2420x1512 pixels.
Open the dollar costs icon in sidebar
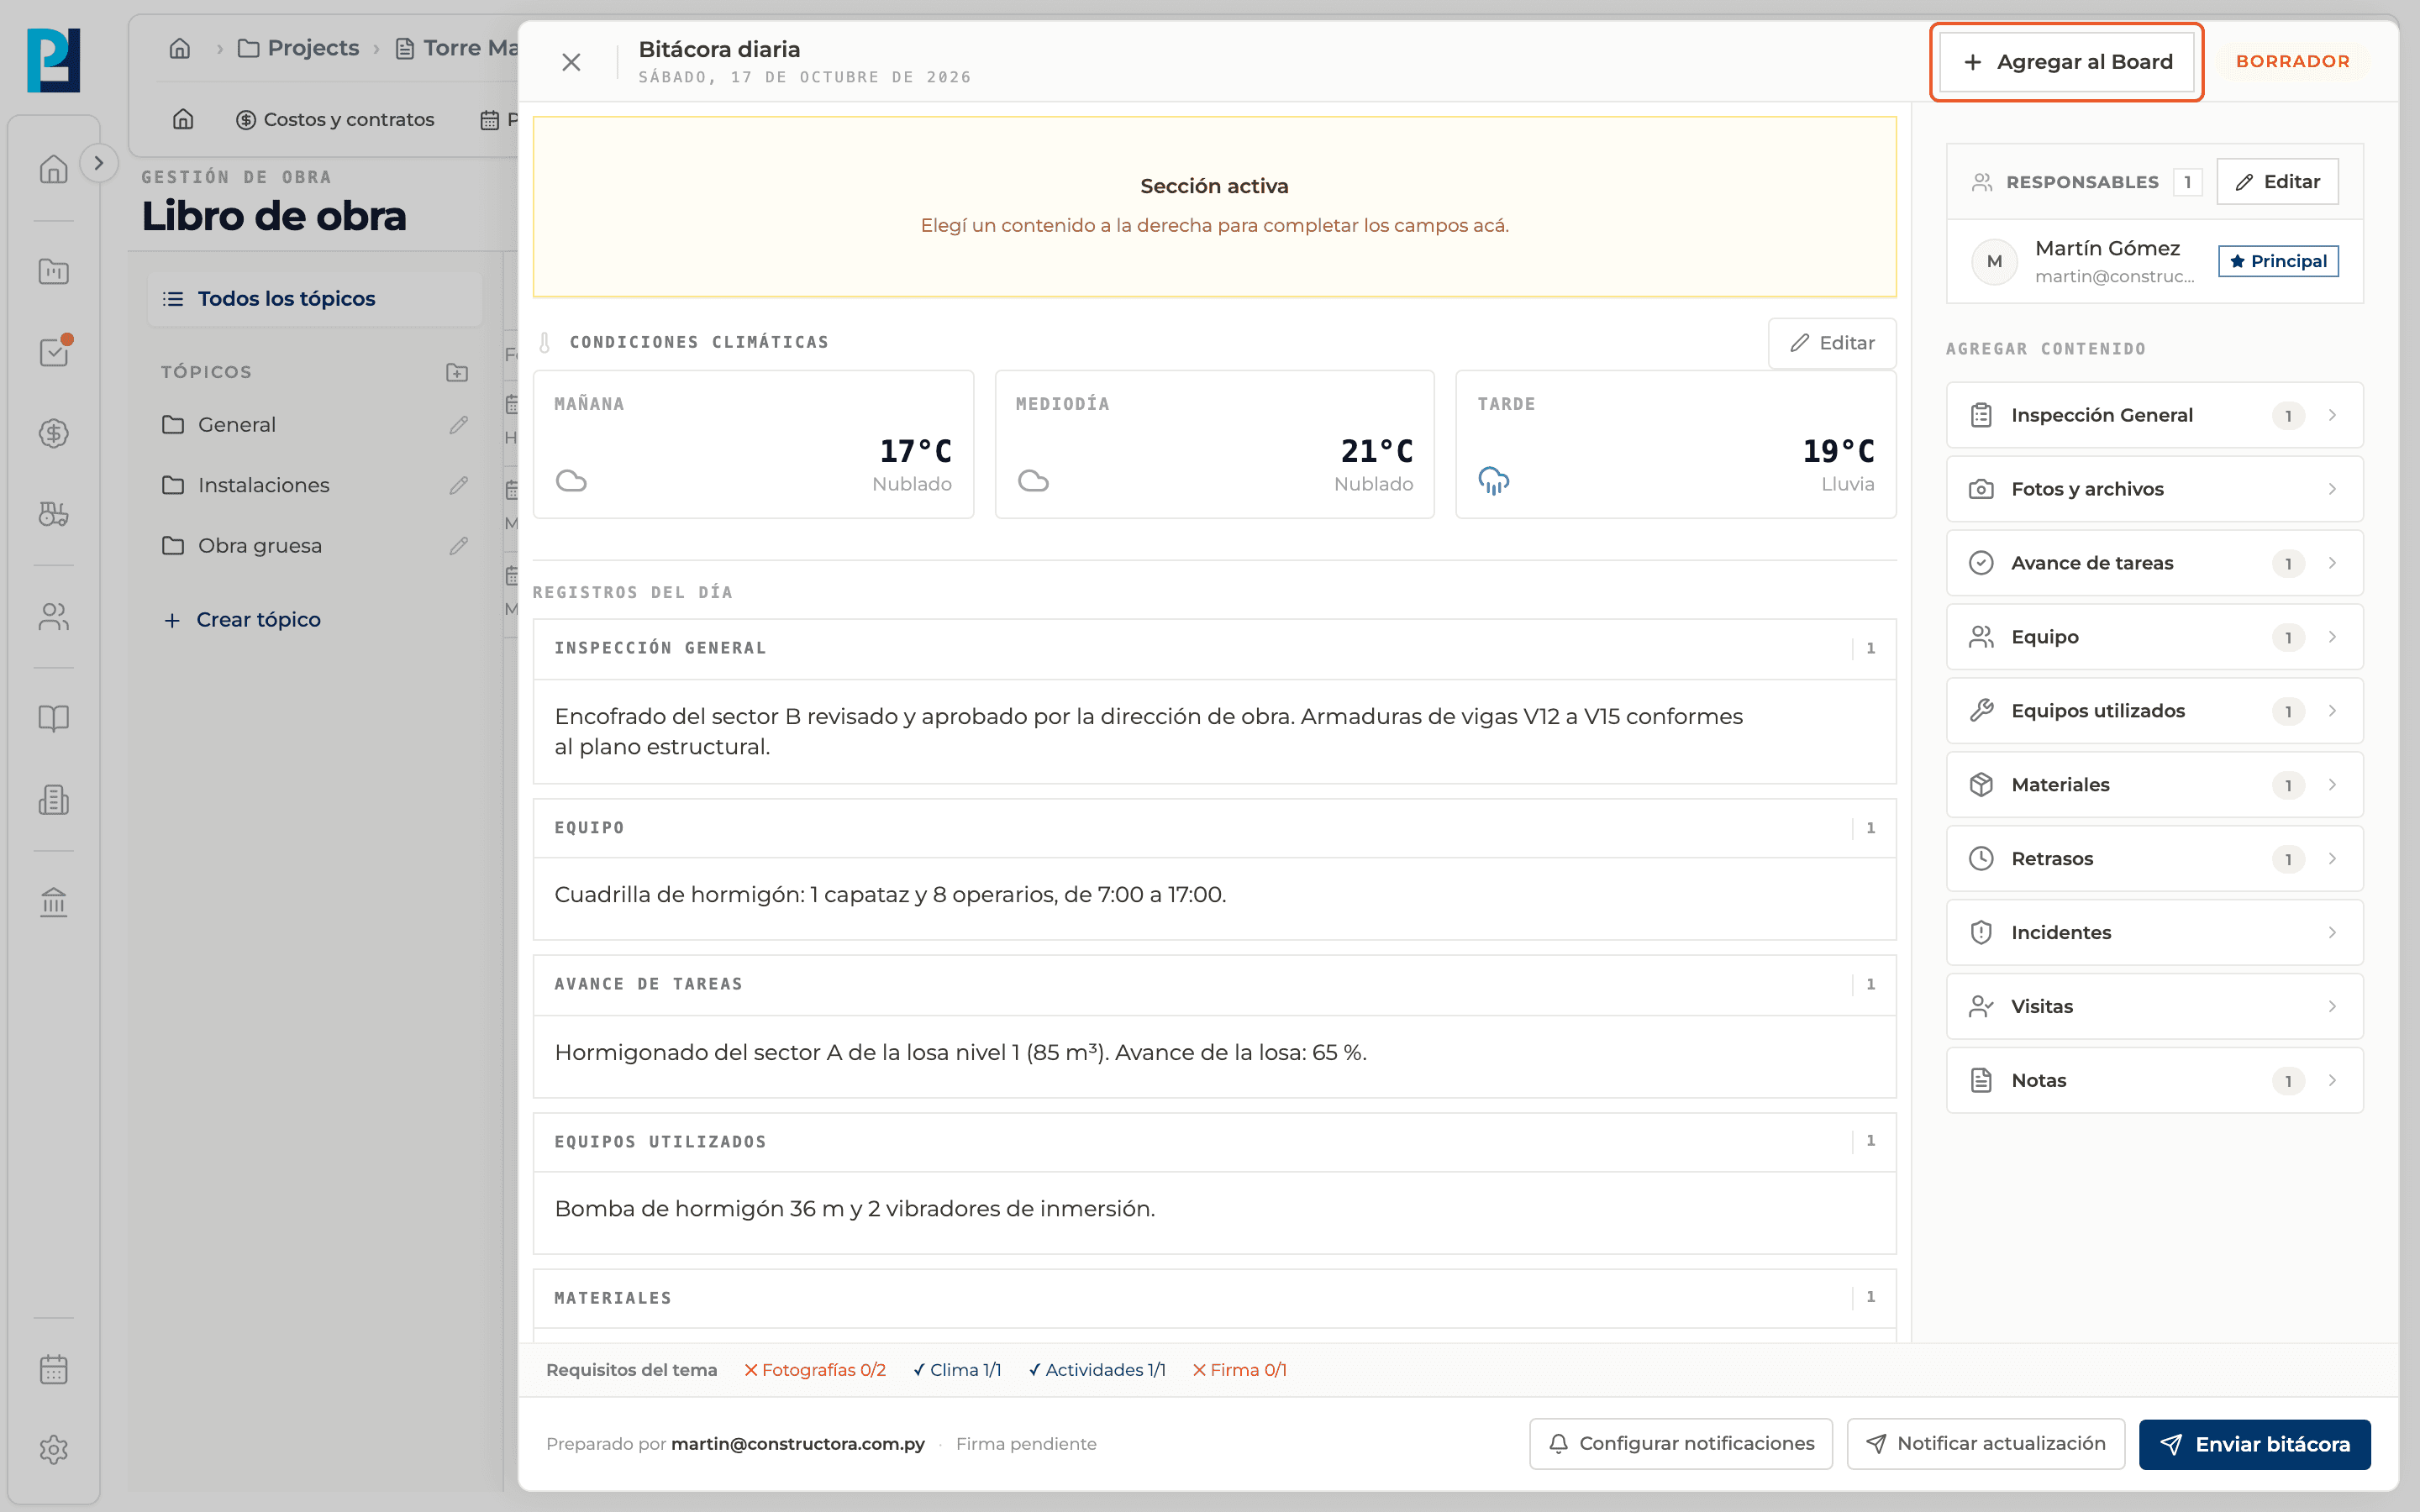(53, 433)
